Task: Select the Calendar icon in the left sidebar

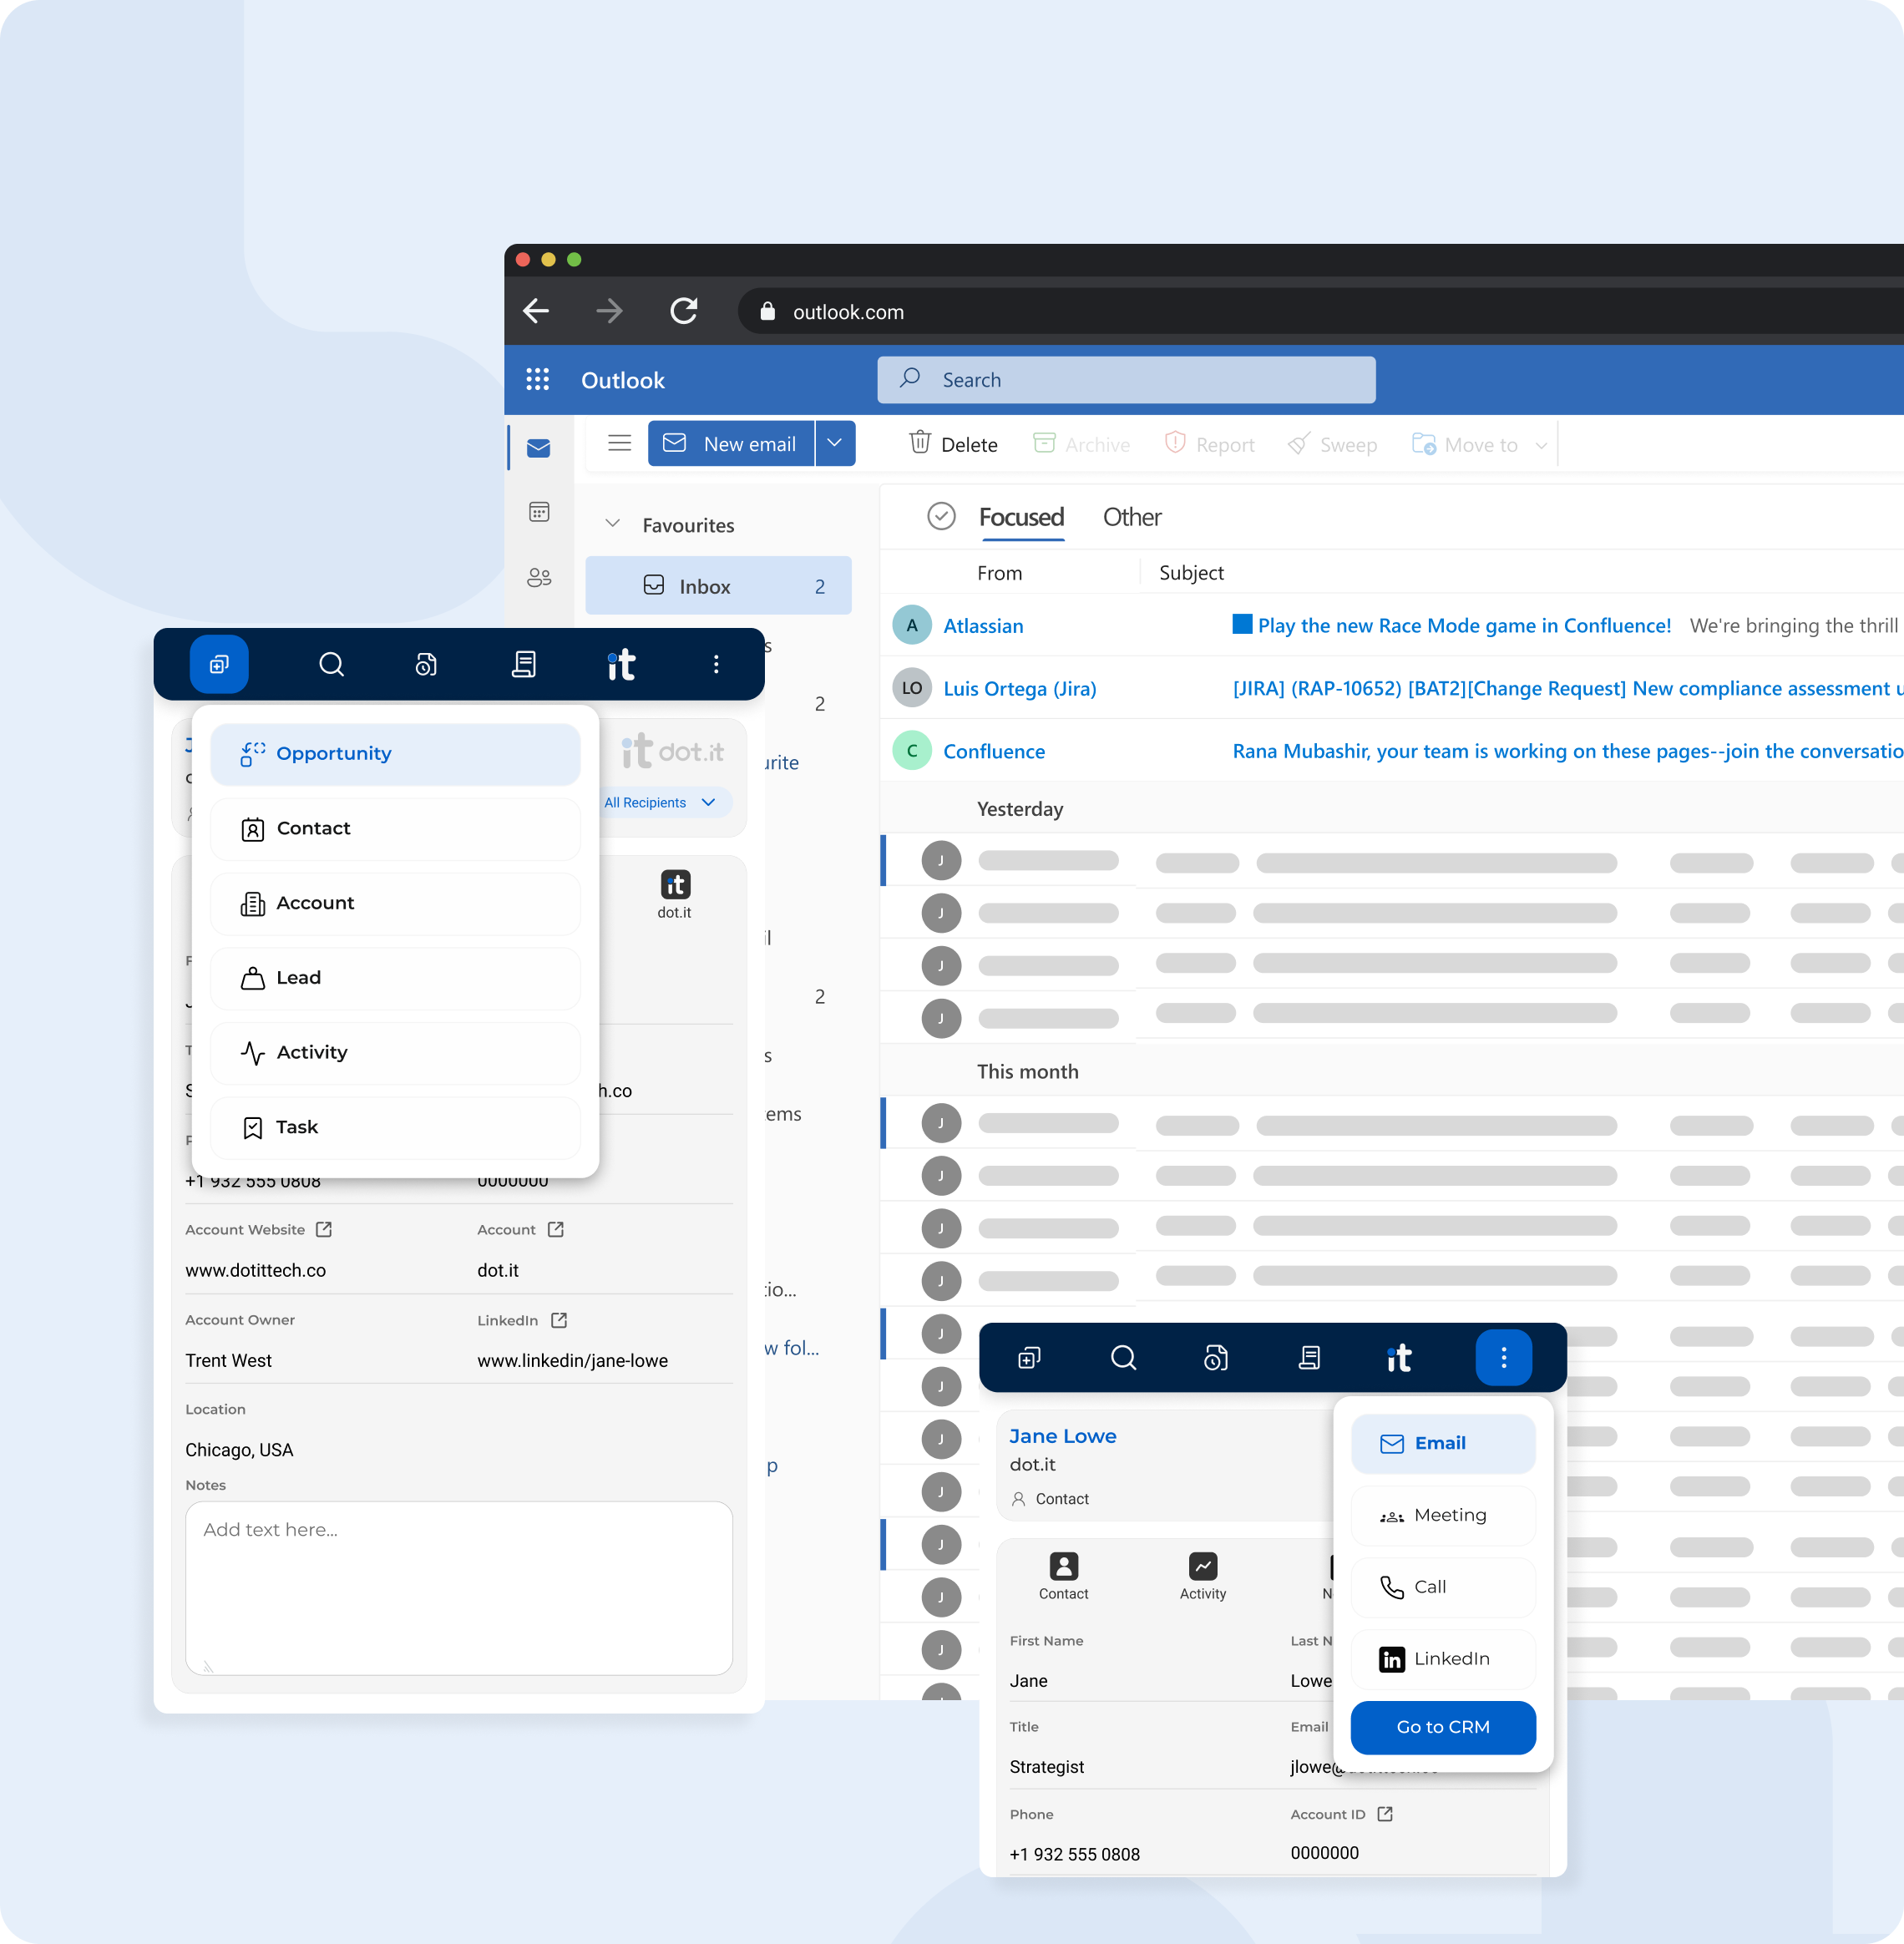Action: (539, 512)
